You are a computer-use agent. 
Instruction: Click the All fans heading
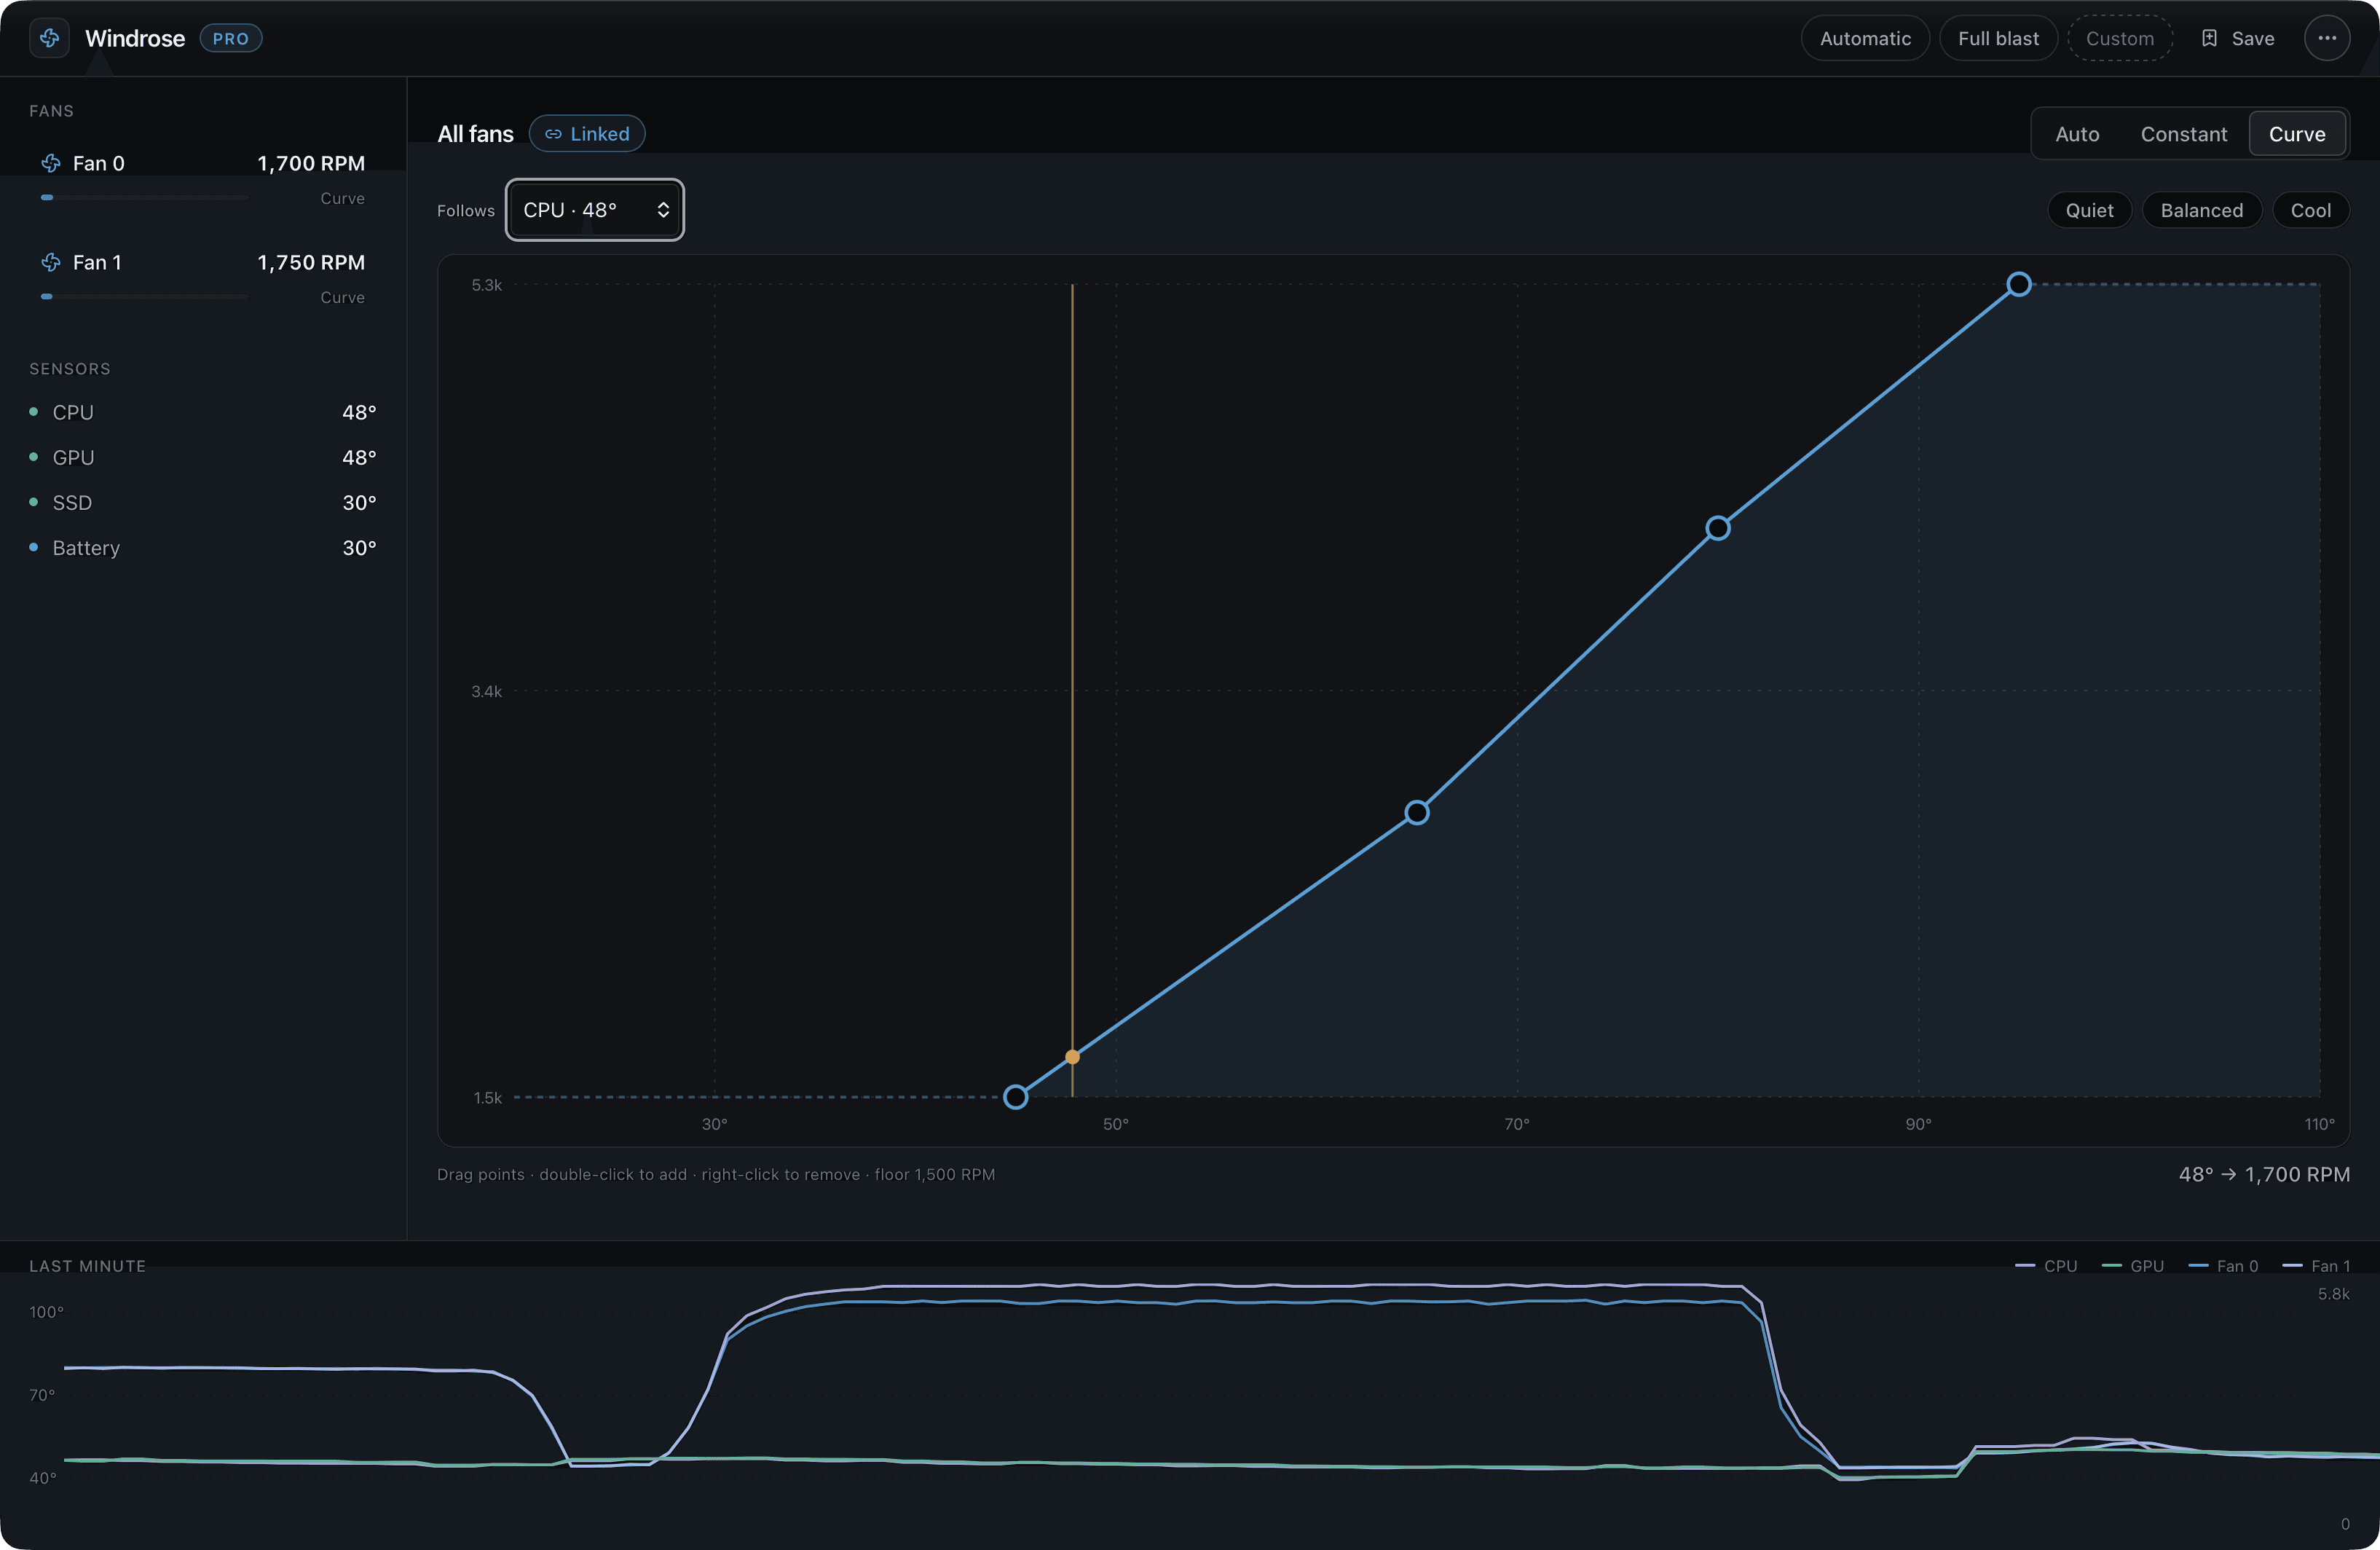click(475, 134)
